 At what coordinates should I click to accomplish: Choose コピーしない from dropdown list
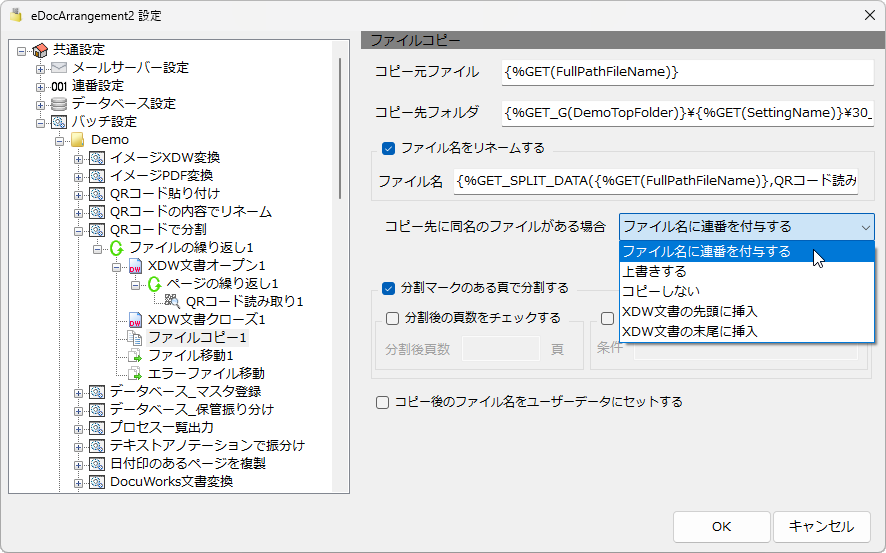pyautogui.click(x=746, y=291)
